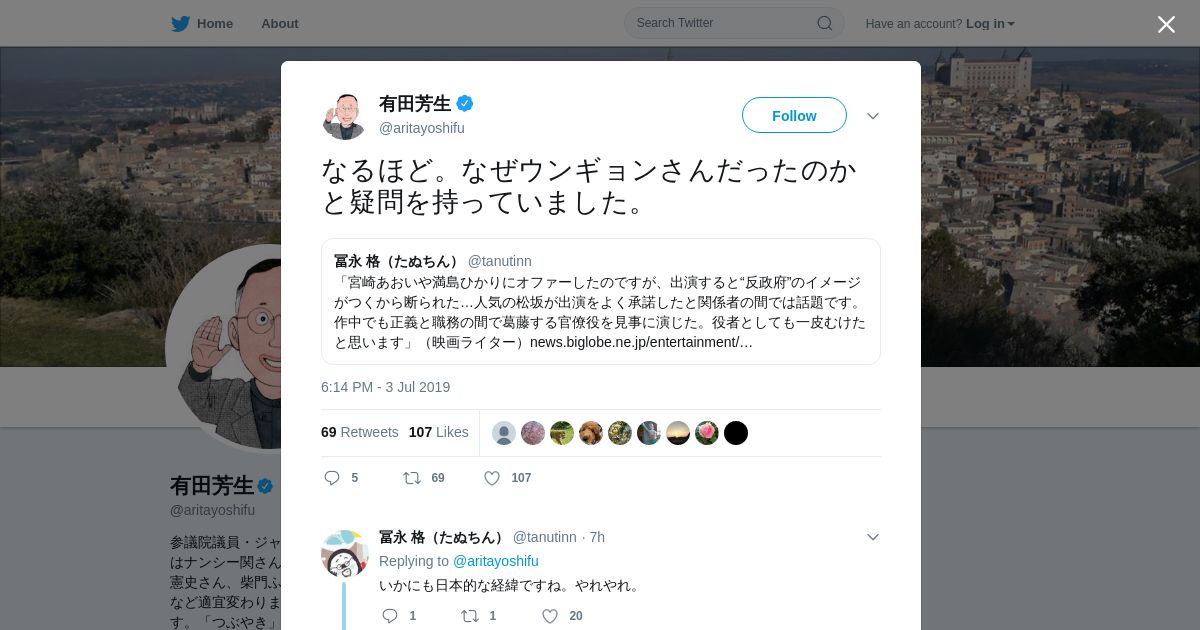Reply to the main tweet via speech bubble icon
Screen dimensions: 1200x630
(333, 478)
